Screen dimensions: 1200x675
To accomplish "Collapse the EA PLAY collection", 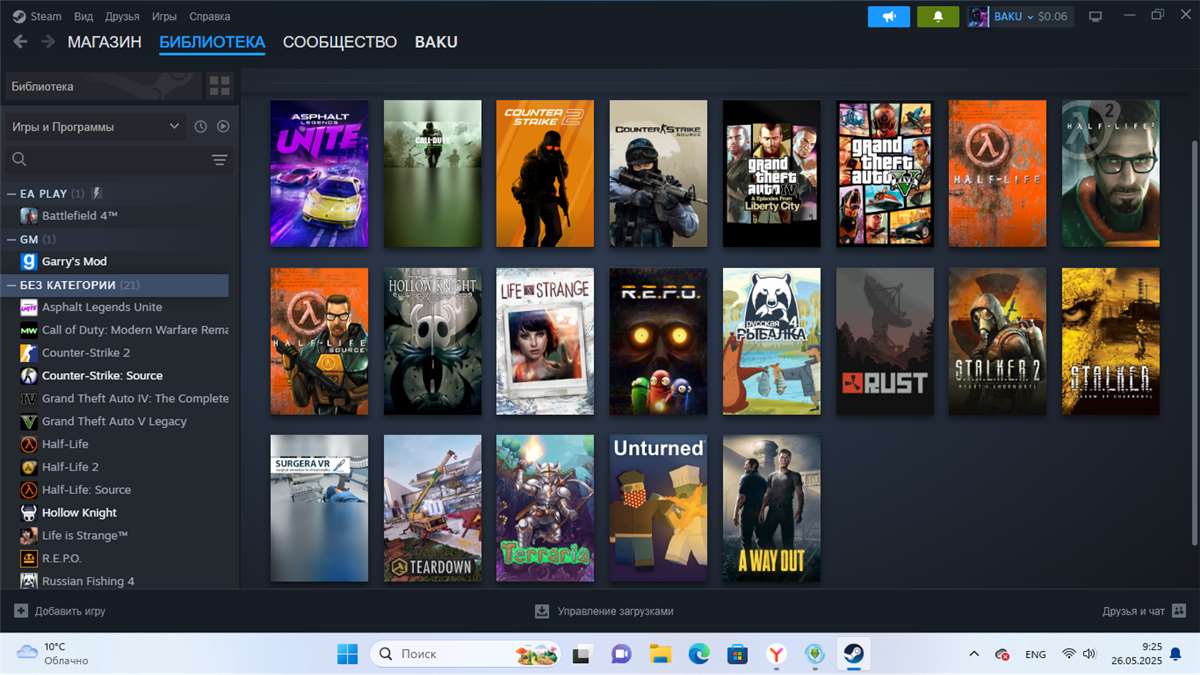I will [9, 193].
